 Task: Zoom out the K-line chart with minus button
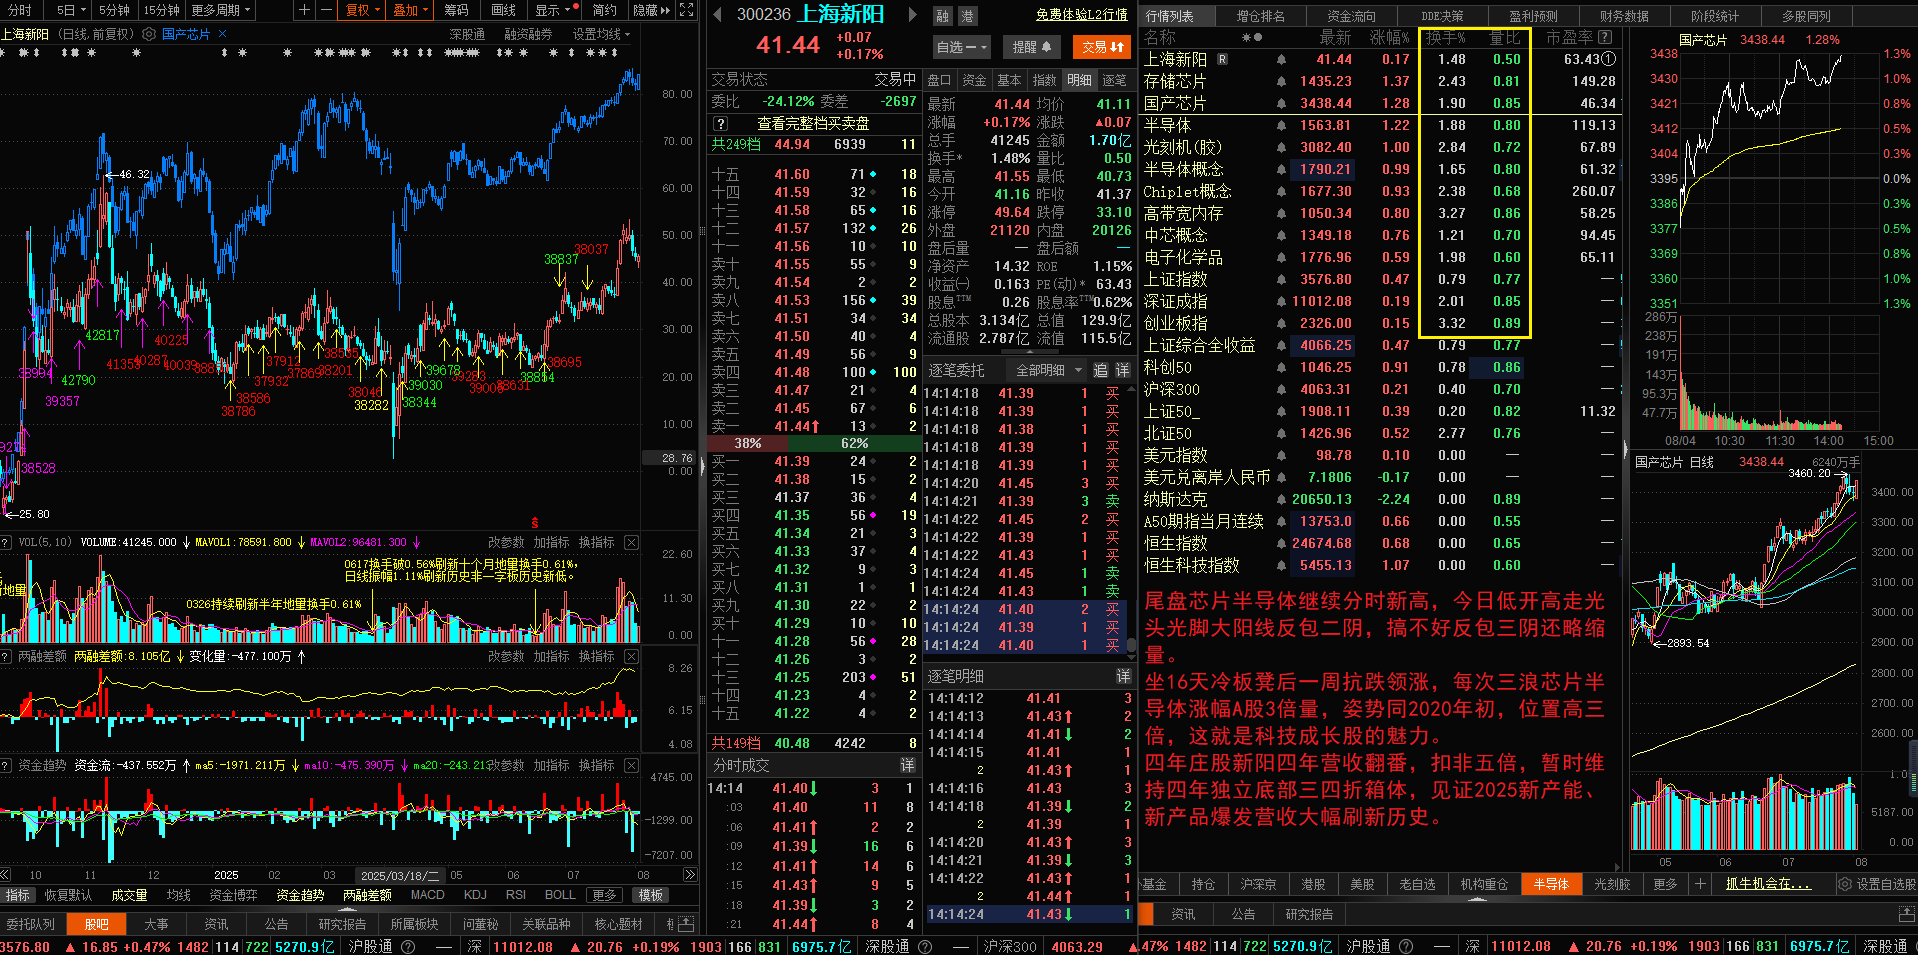click(326, 10)
